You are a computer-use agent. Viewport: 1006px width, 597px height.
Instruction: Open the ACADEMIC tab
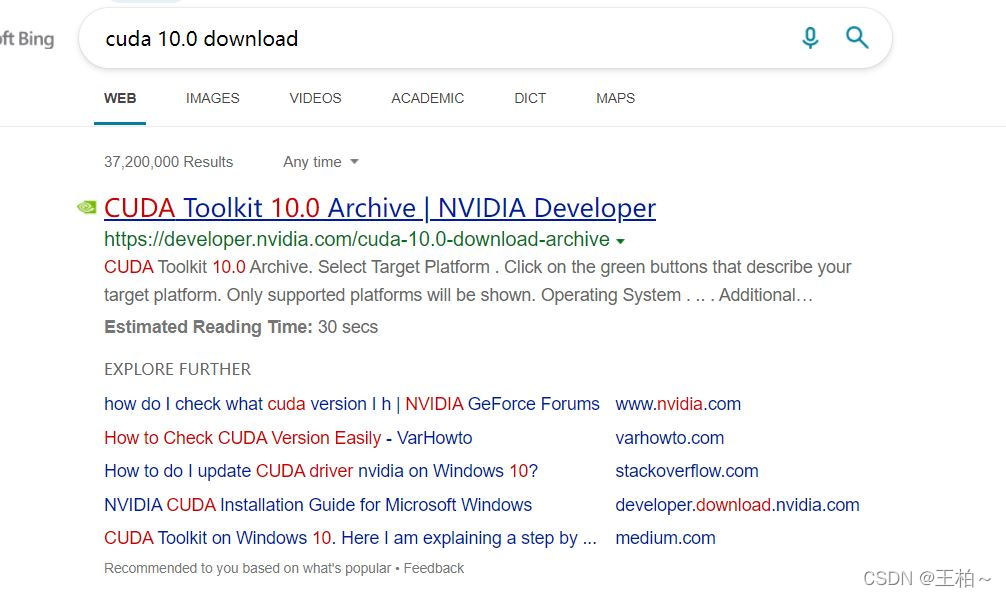(x=427, y=98)
